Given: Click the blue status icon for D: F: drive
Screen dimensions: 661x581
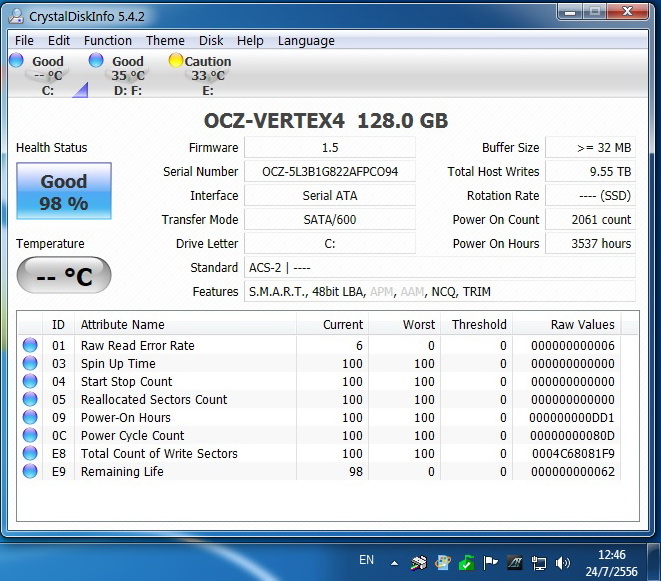Looking at the screenshot, I should click(96, 60).
